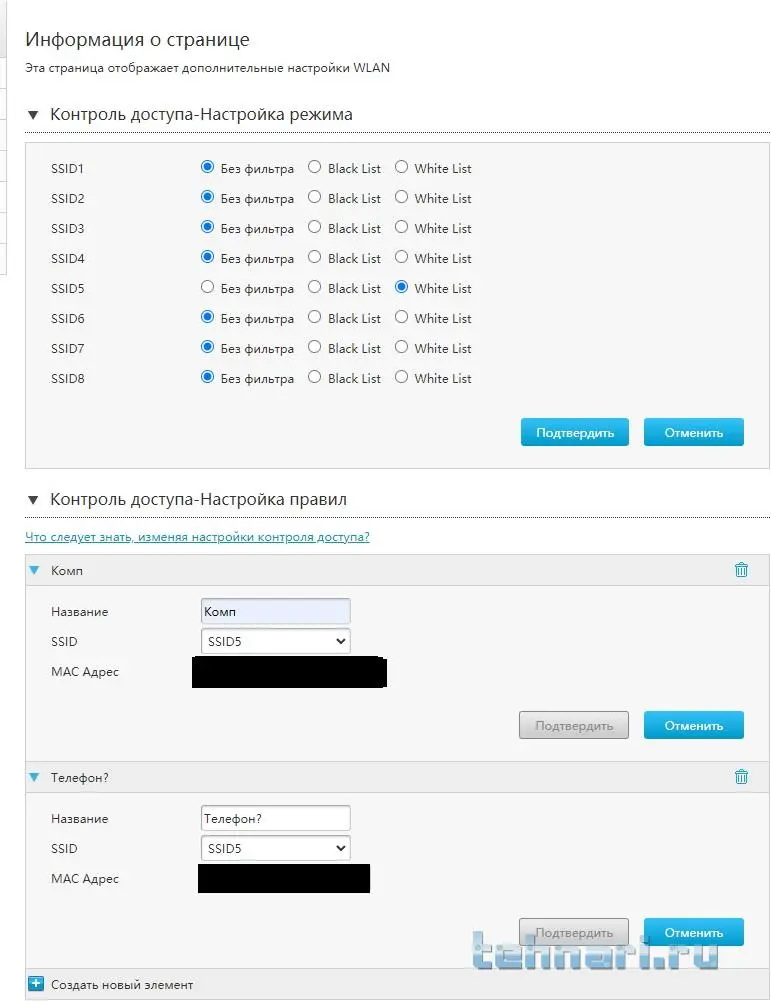Click Отменить in the Комп rule
Screen dimensions: 771x1002
pos(694,725)
